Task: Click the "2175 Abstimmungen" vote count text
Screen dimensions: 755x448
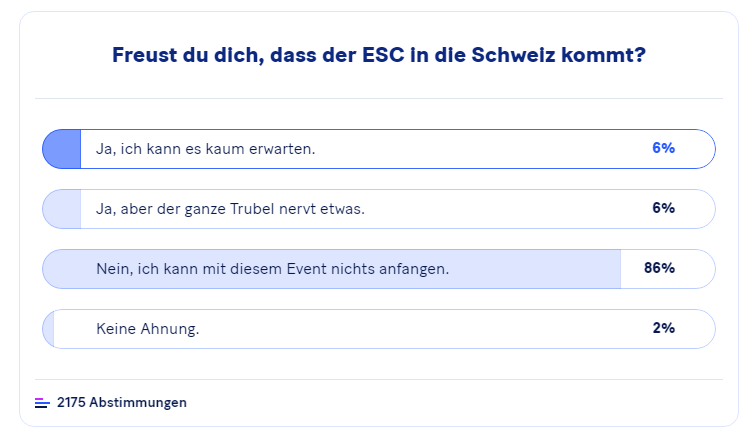Action: tap(121, 403)
